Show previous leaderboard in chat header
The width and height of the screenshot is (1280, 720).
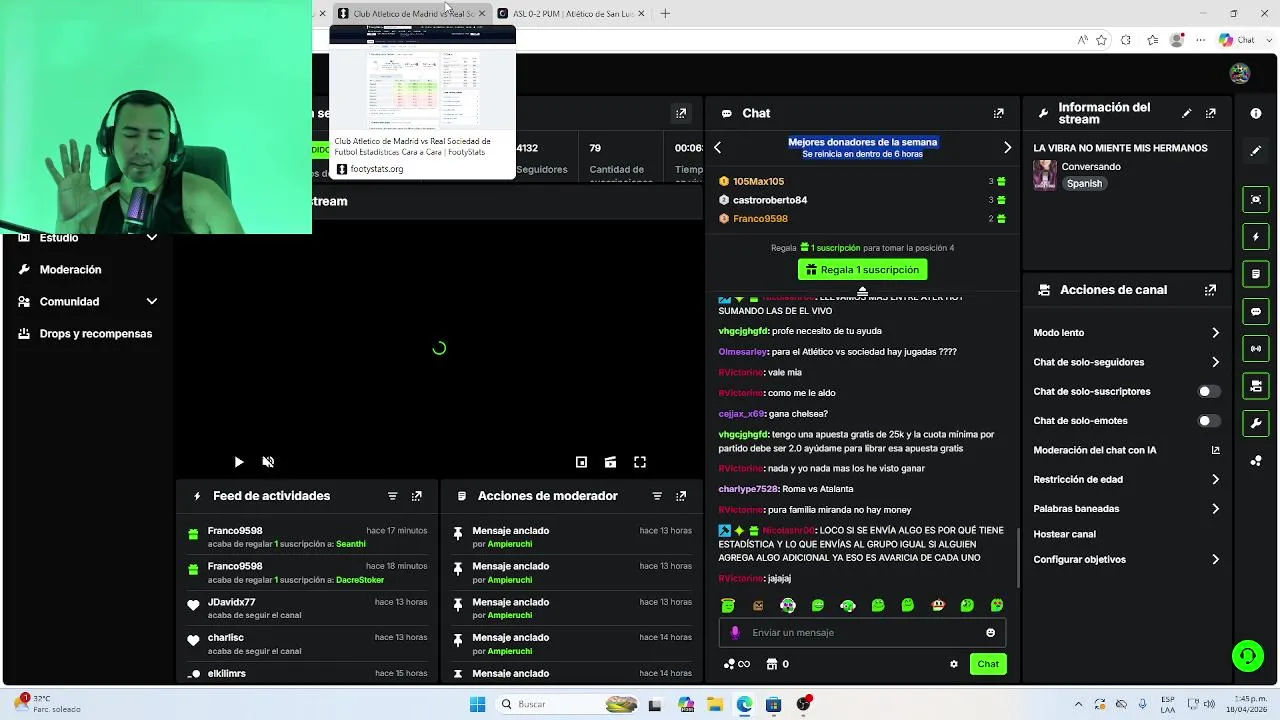tap(717, 147)
